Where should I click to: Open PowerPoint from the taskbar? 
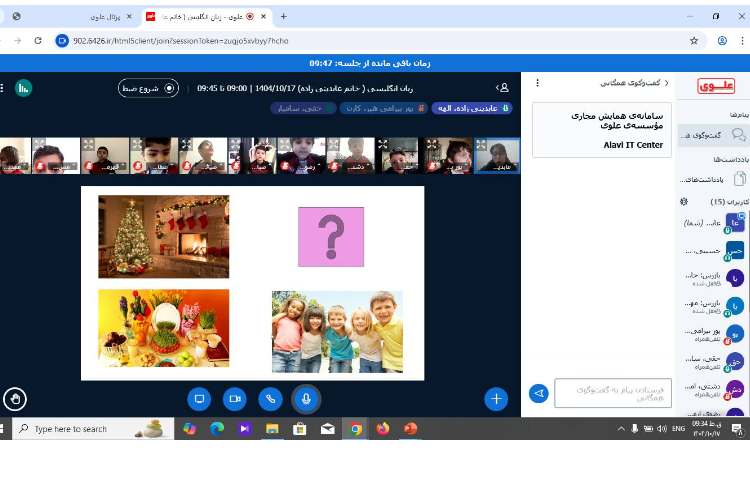(x=410, y=429)
